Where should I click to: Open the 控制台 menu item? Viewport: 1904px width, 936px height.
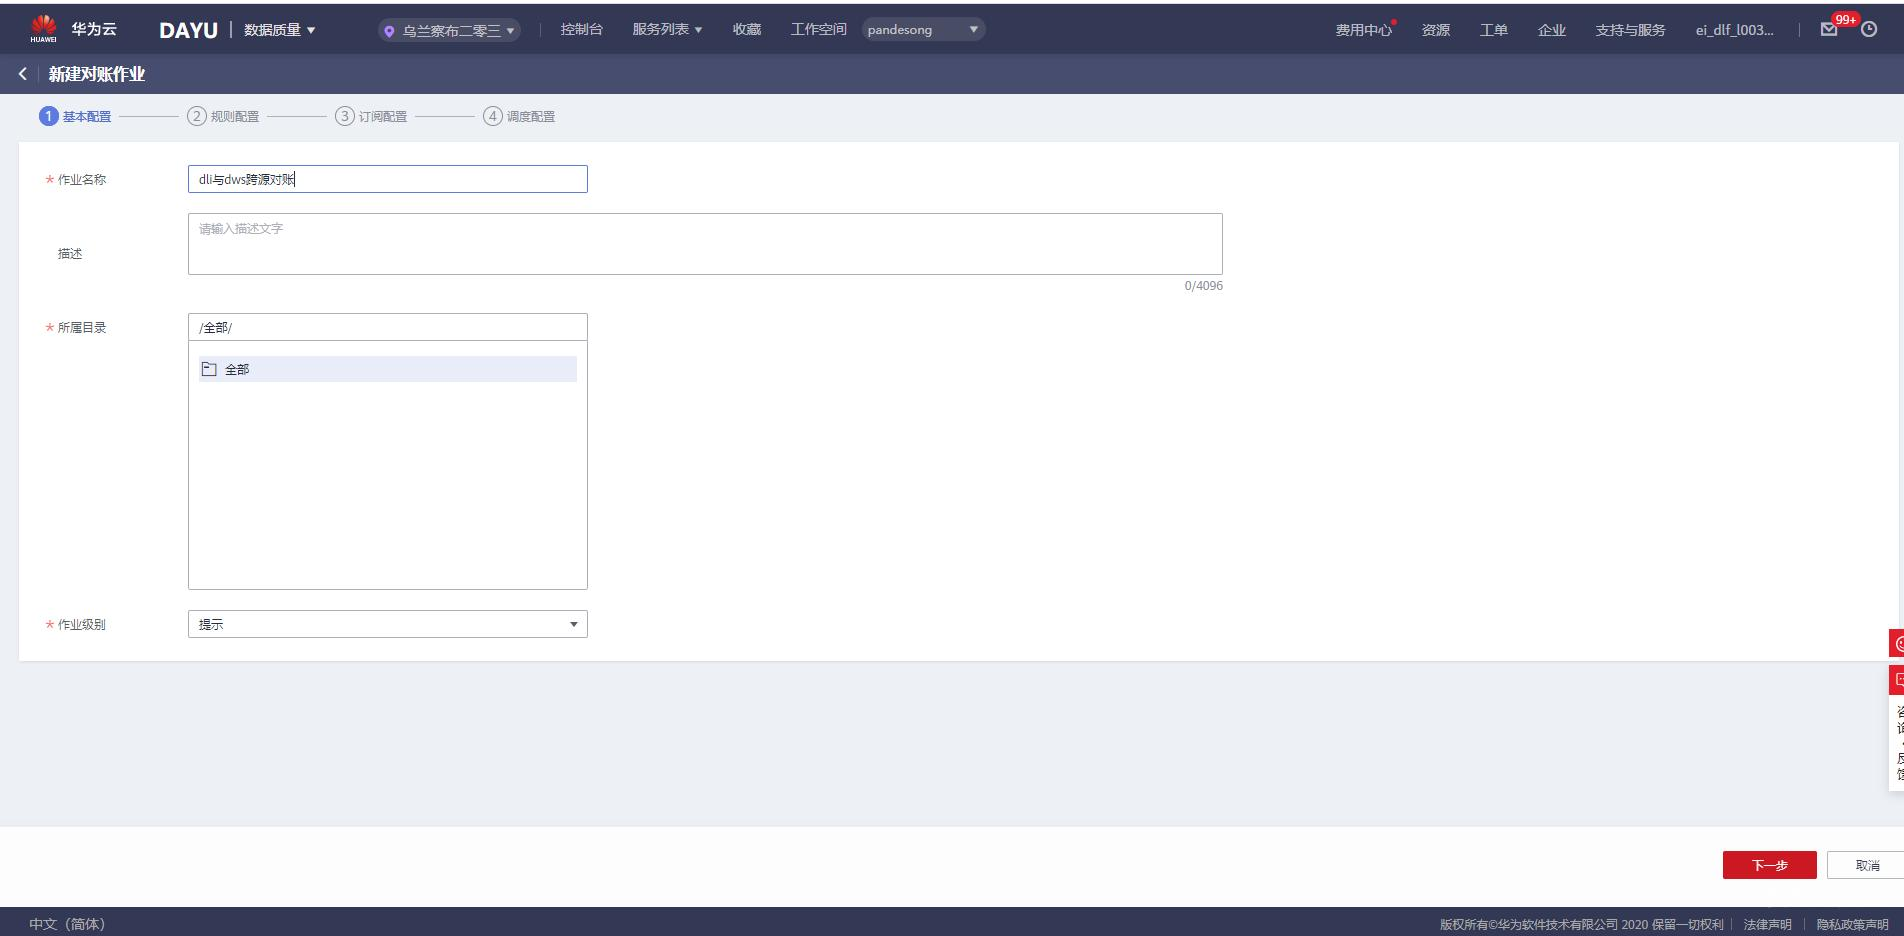pos(582,30)
